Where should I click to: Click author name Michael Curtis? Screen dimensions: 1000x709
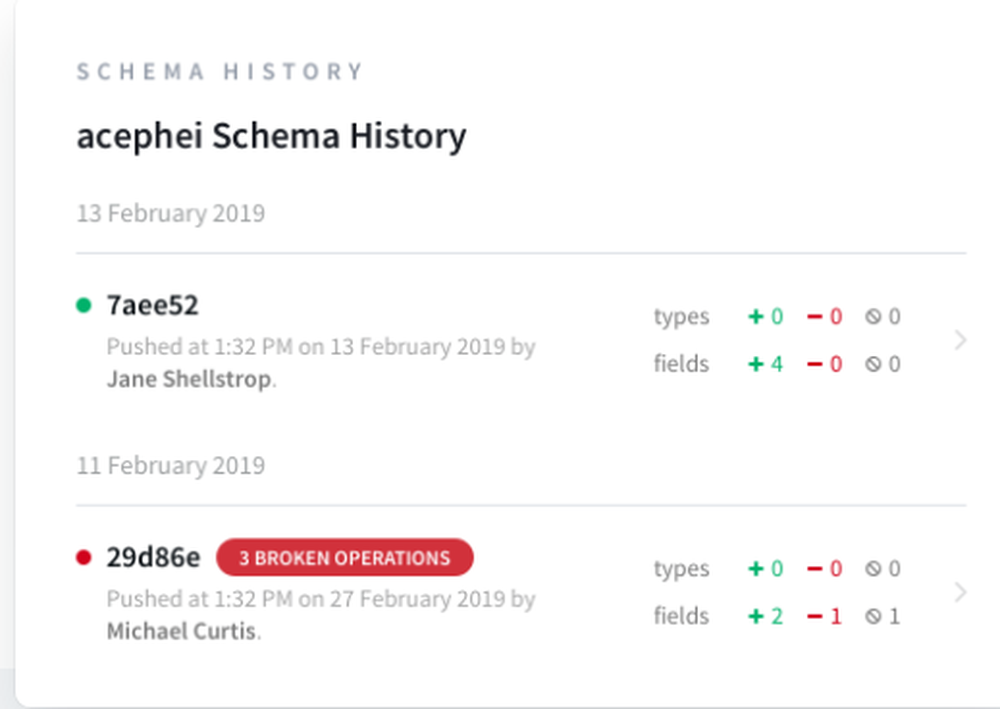[182, 633]
